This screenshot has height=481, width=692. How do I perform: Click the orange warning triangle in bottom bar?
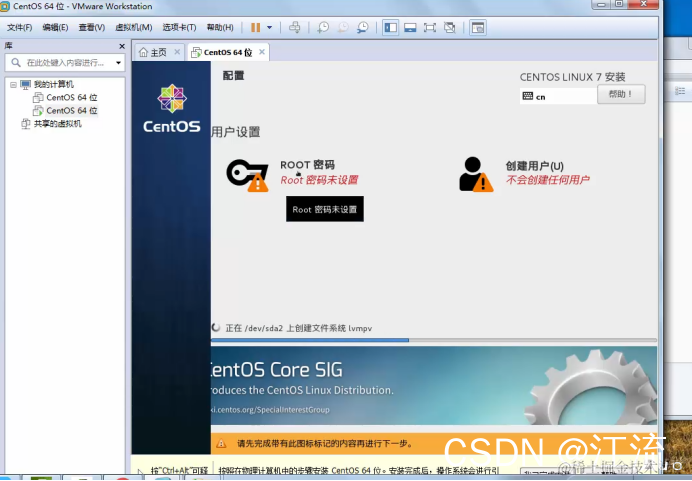click(221, 443)
